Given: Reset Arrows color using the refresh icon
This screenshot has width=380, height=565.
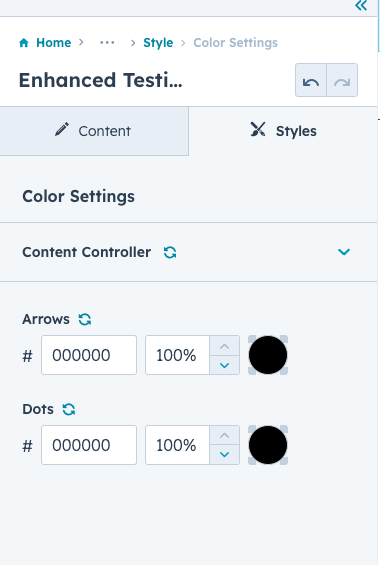Looking at the screenshot, I should 85,319.
